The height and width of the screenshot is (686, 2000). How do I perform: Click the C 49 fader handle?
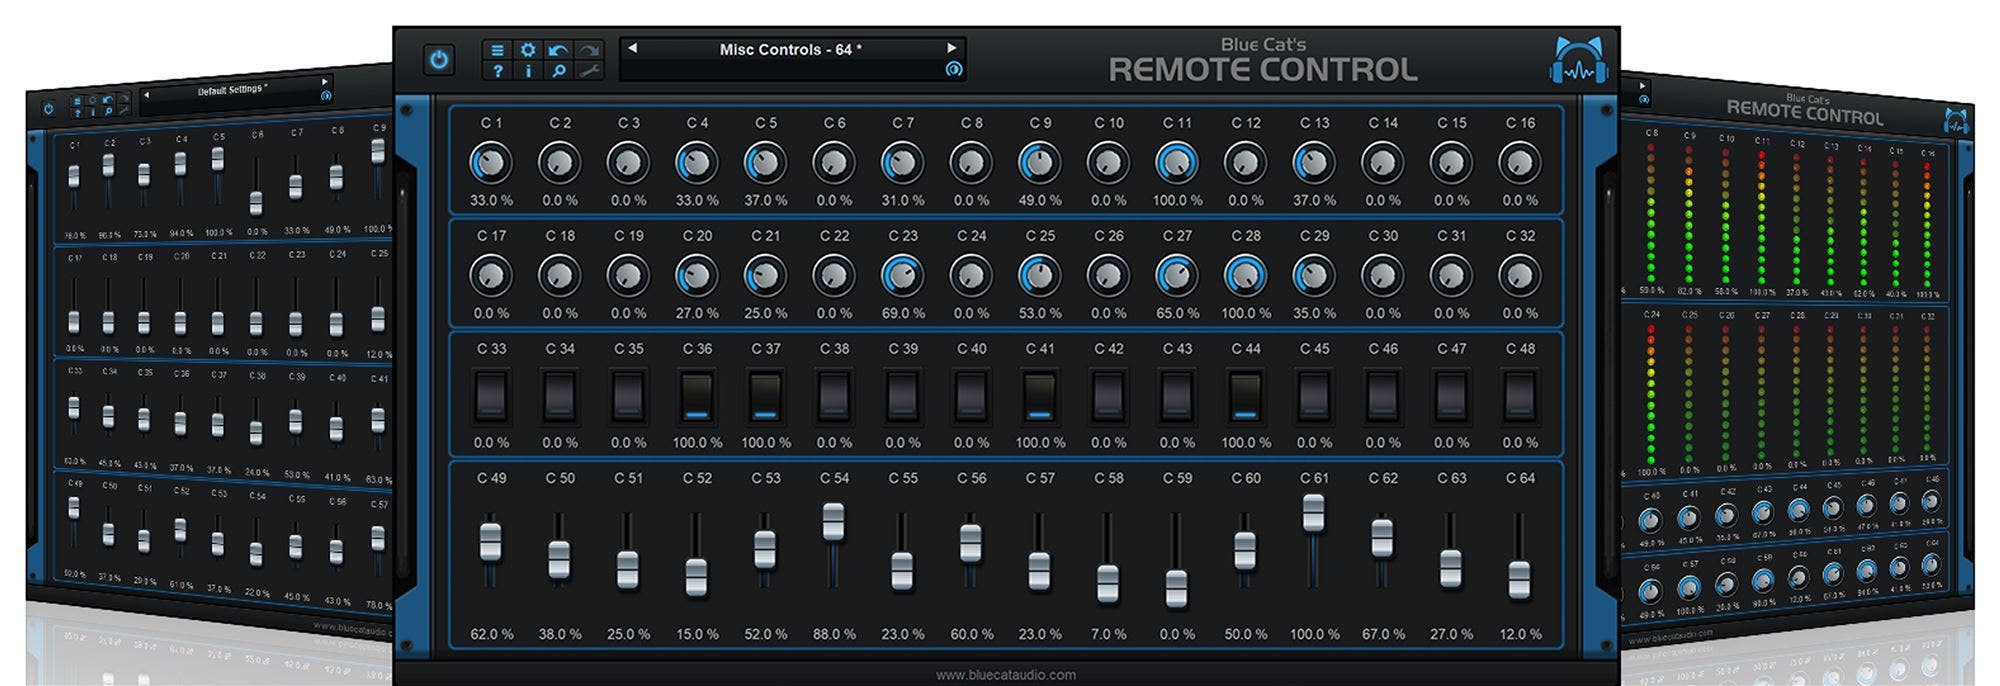491,541
